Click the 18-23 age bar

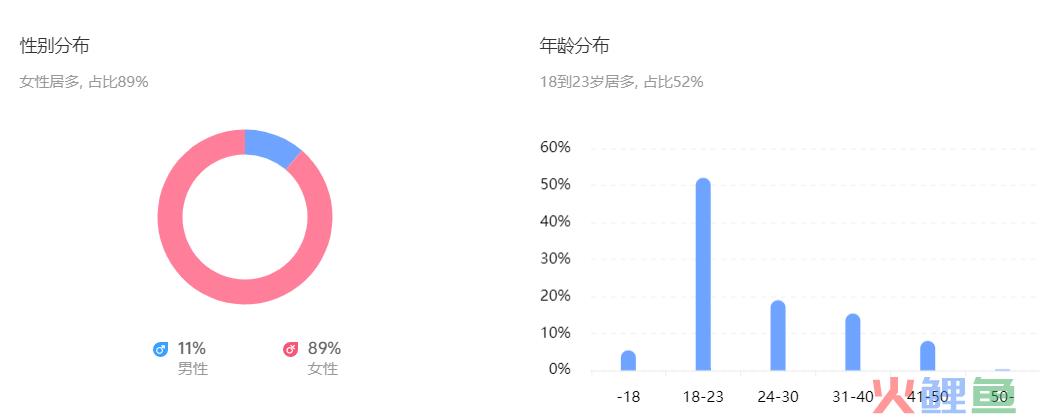(703, 274)
